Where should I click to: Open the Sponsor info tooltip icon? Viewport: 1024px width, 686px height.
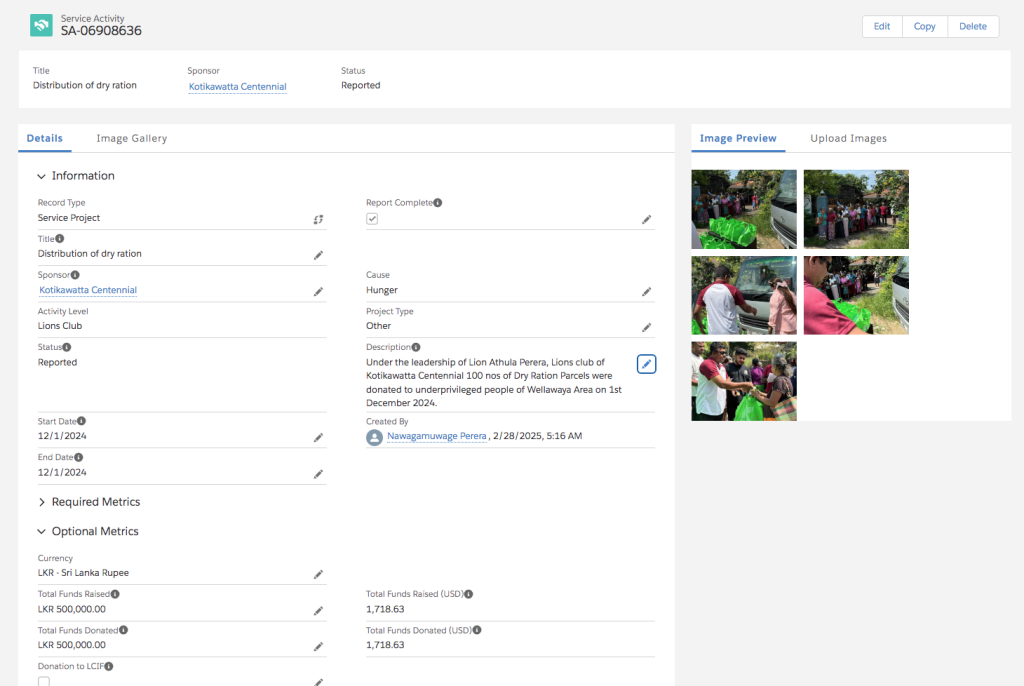[x=75, y=275]
